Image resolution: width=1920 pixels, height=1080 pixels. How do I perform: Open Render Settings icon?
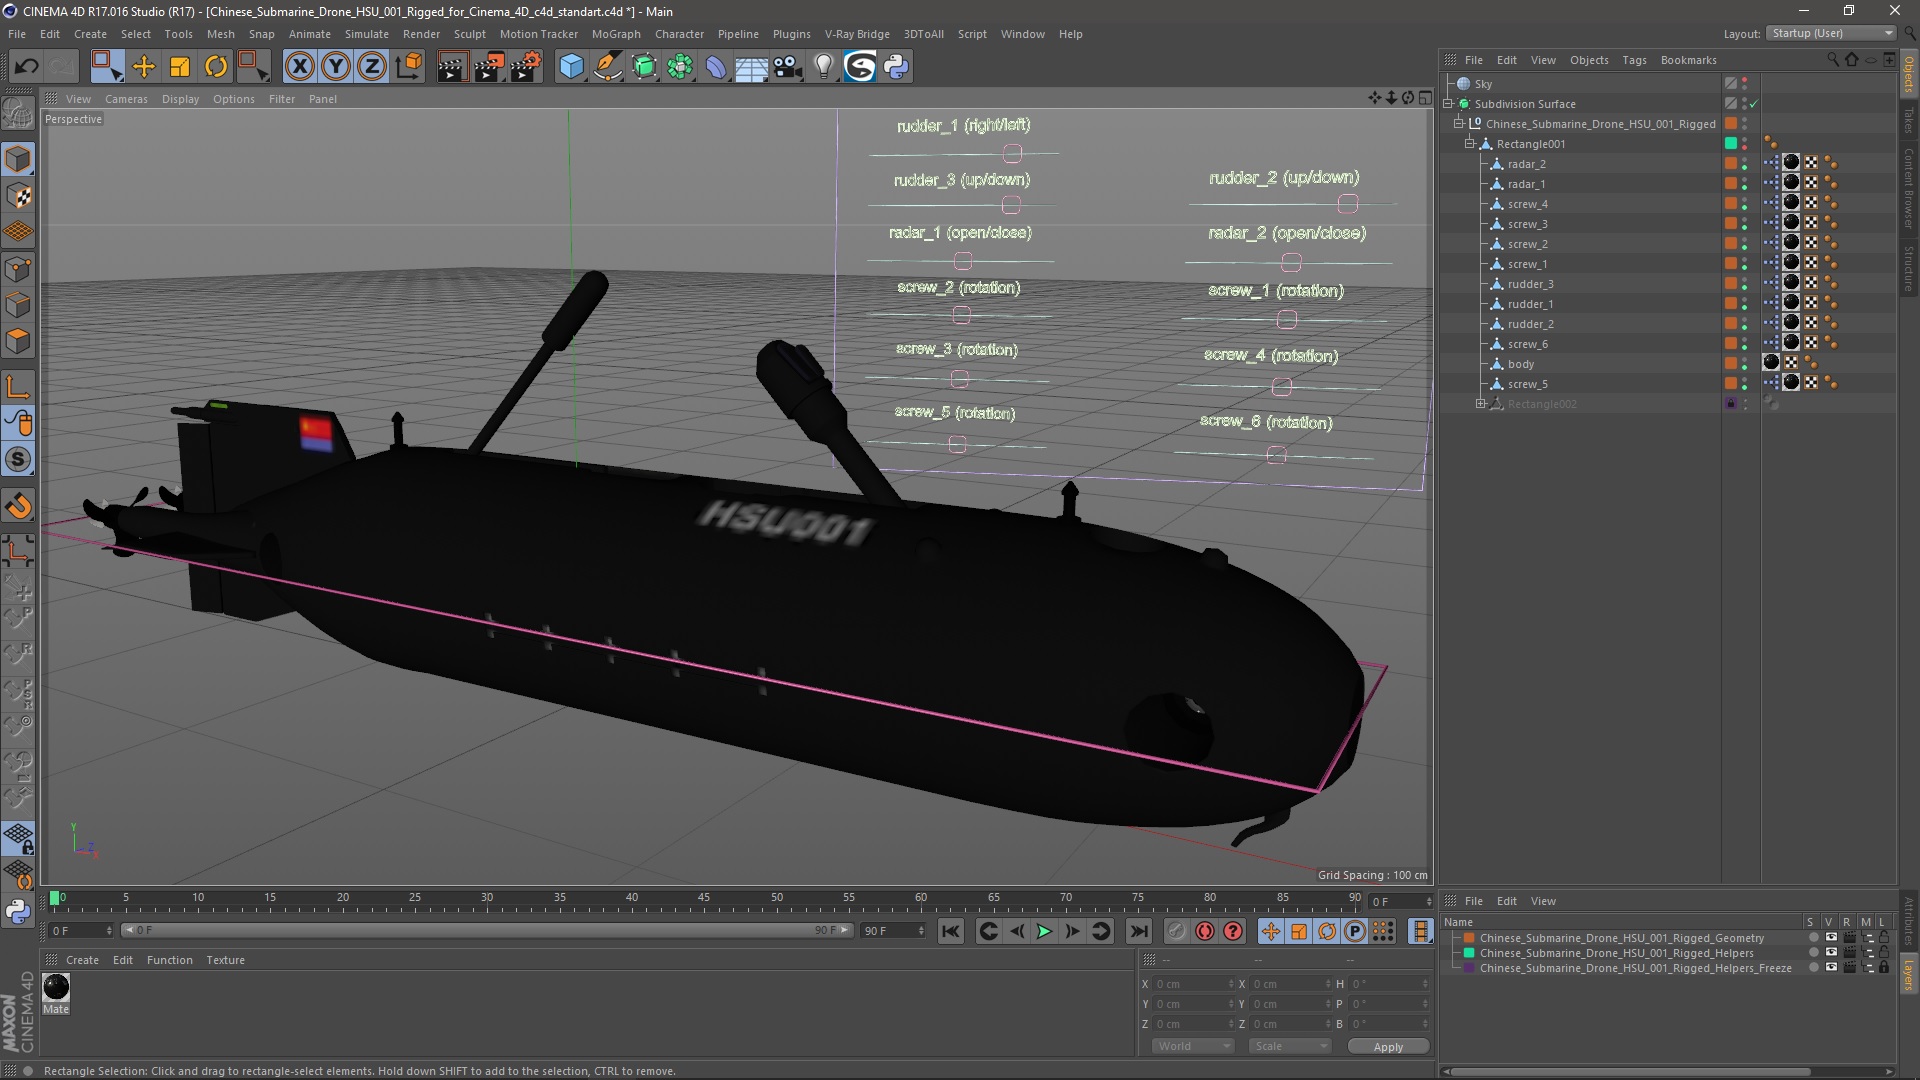click(526, 67)
